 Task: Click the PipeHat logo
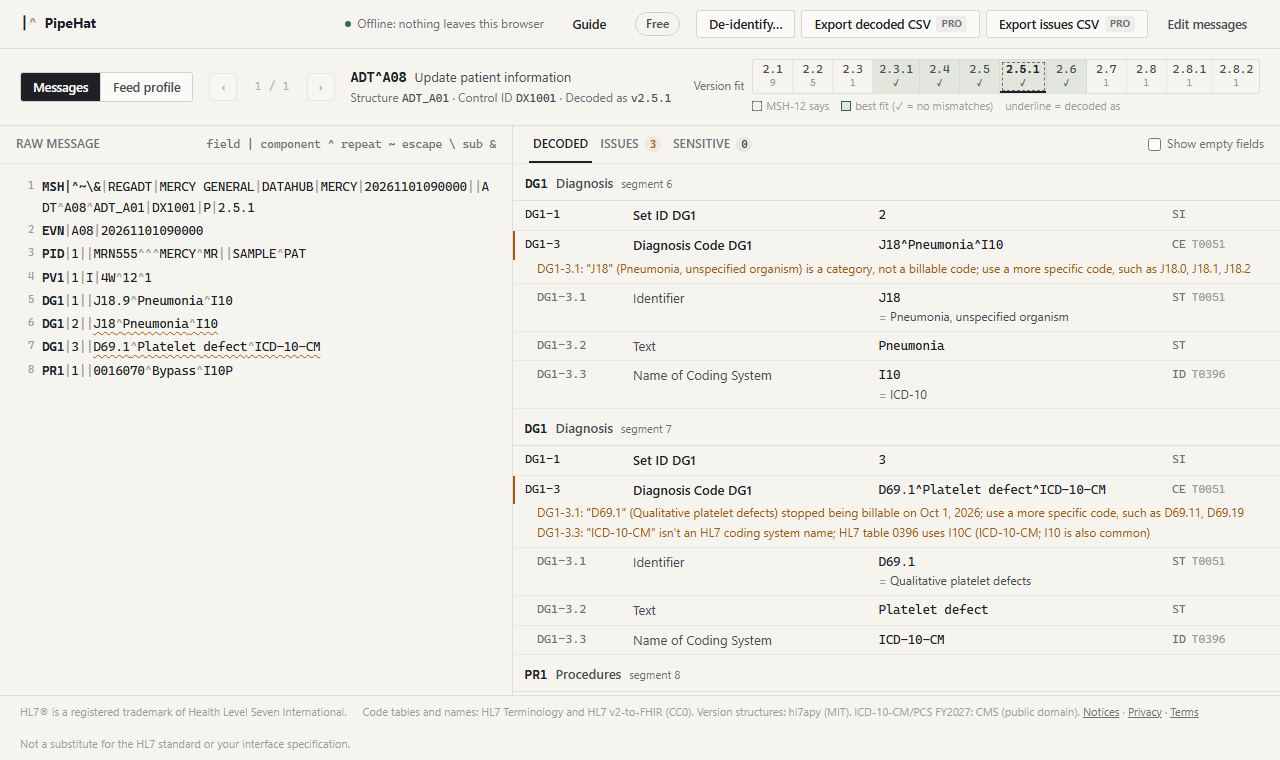[59, 23]
